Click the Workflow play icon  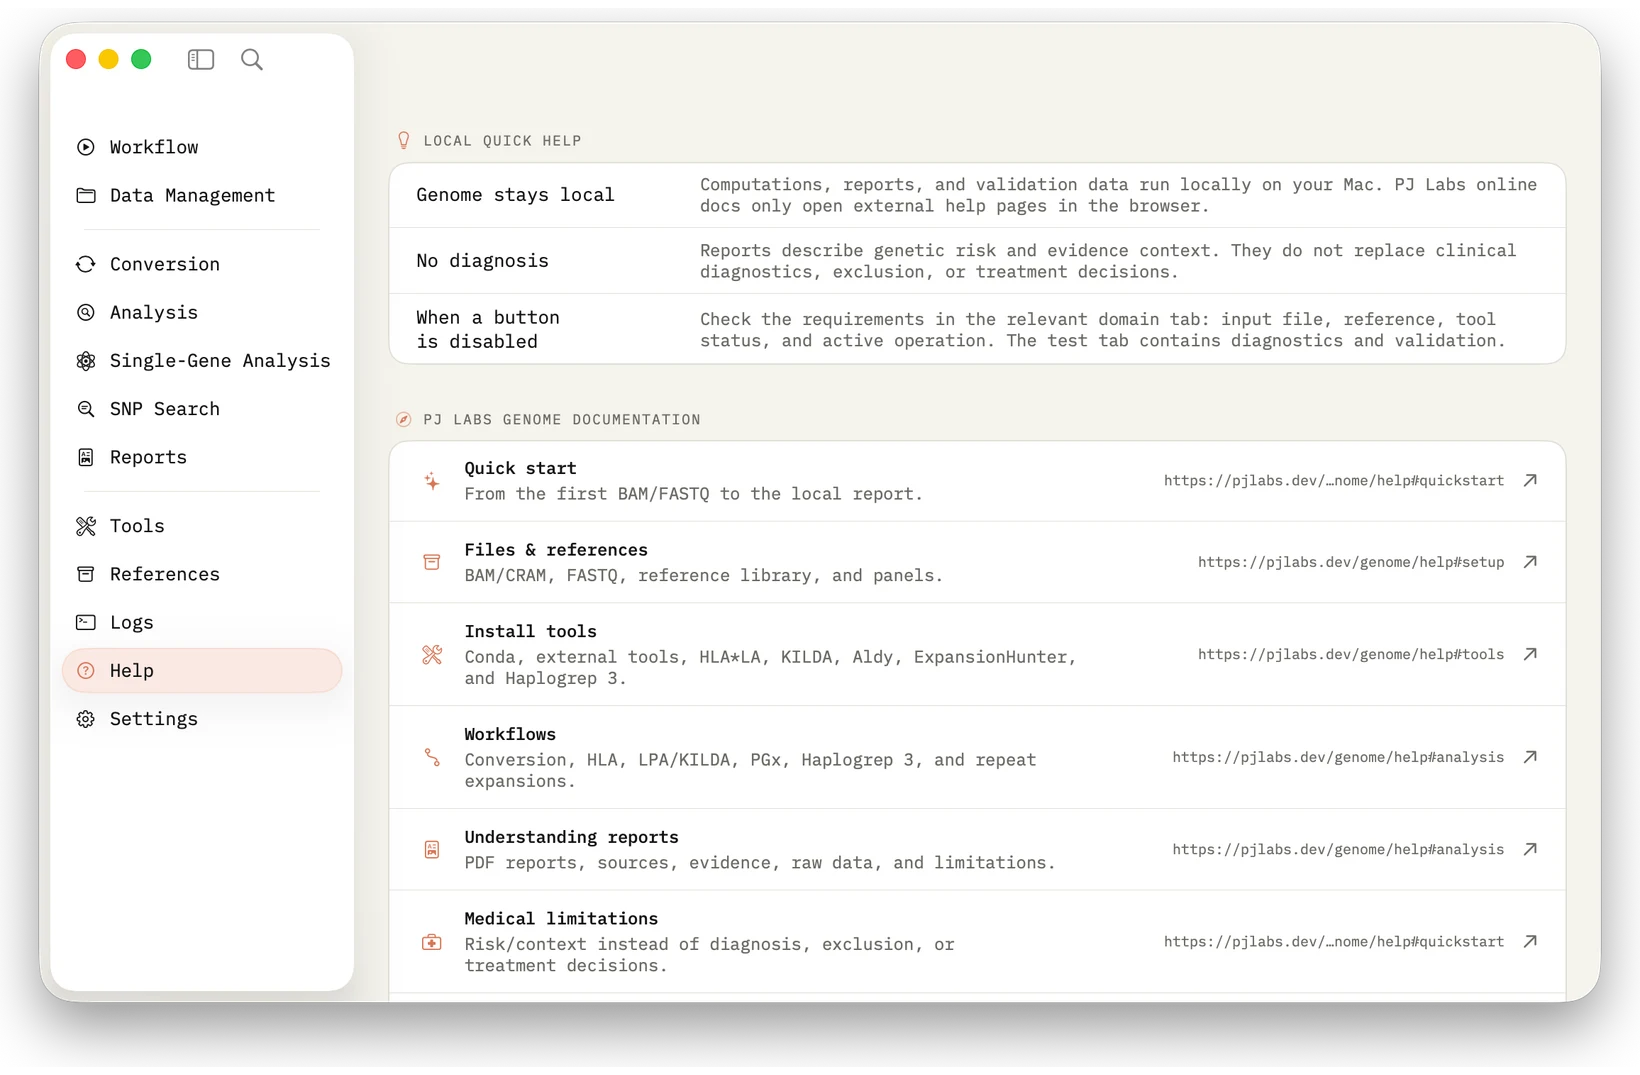(x=86, y=147)
